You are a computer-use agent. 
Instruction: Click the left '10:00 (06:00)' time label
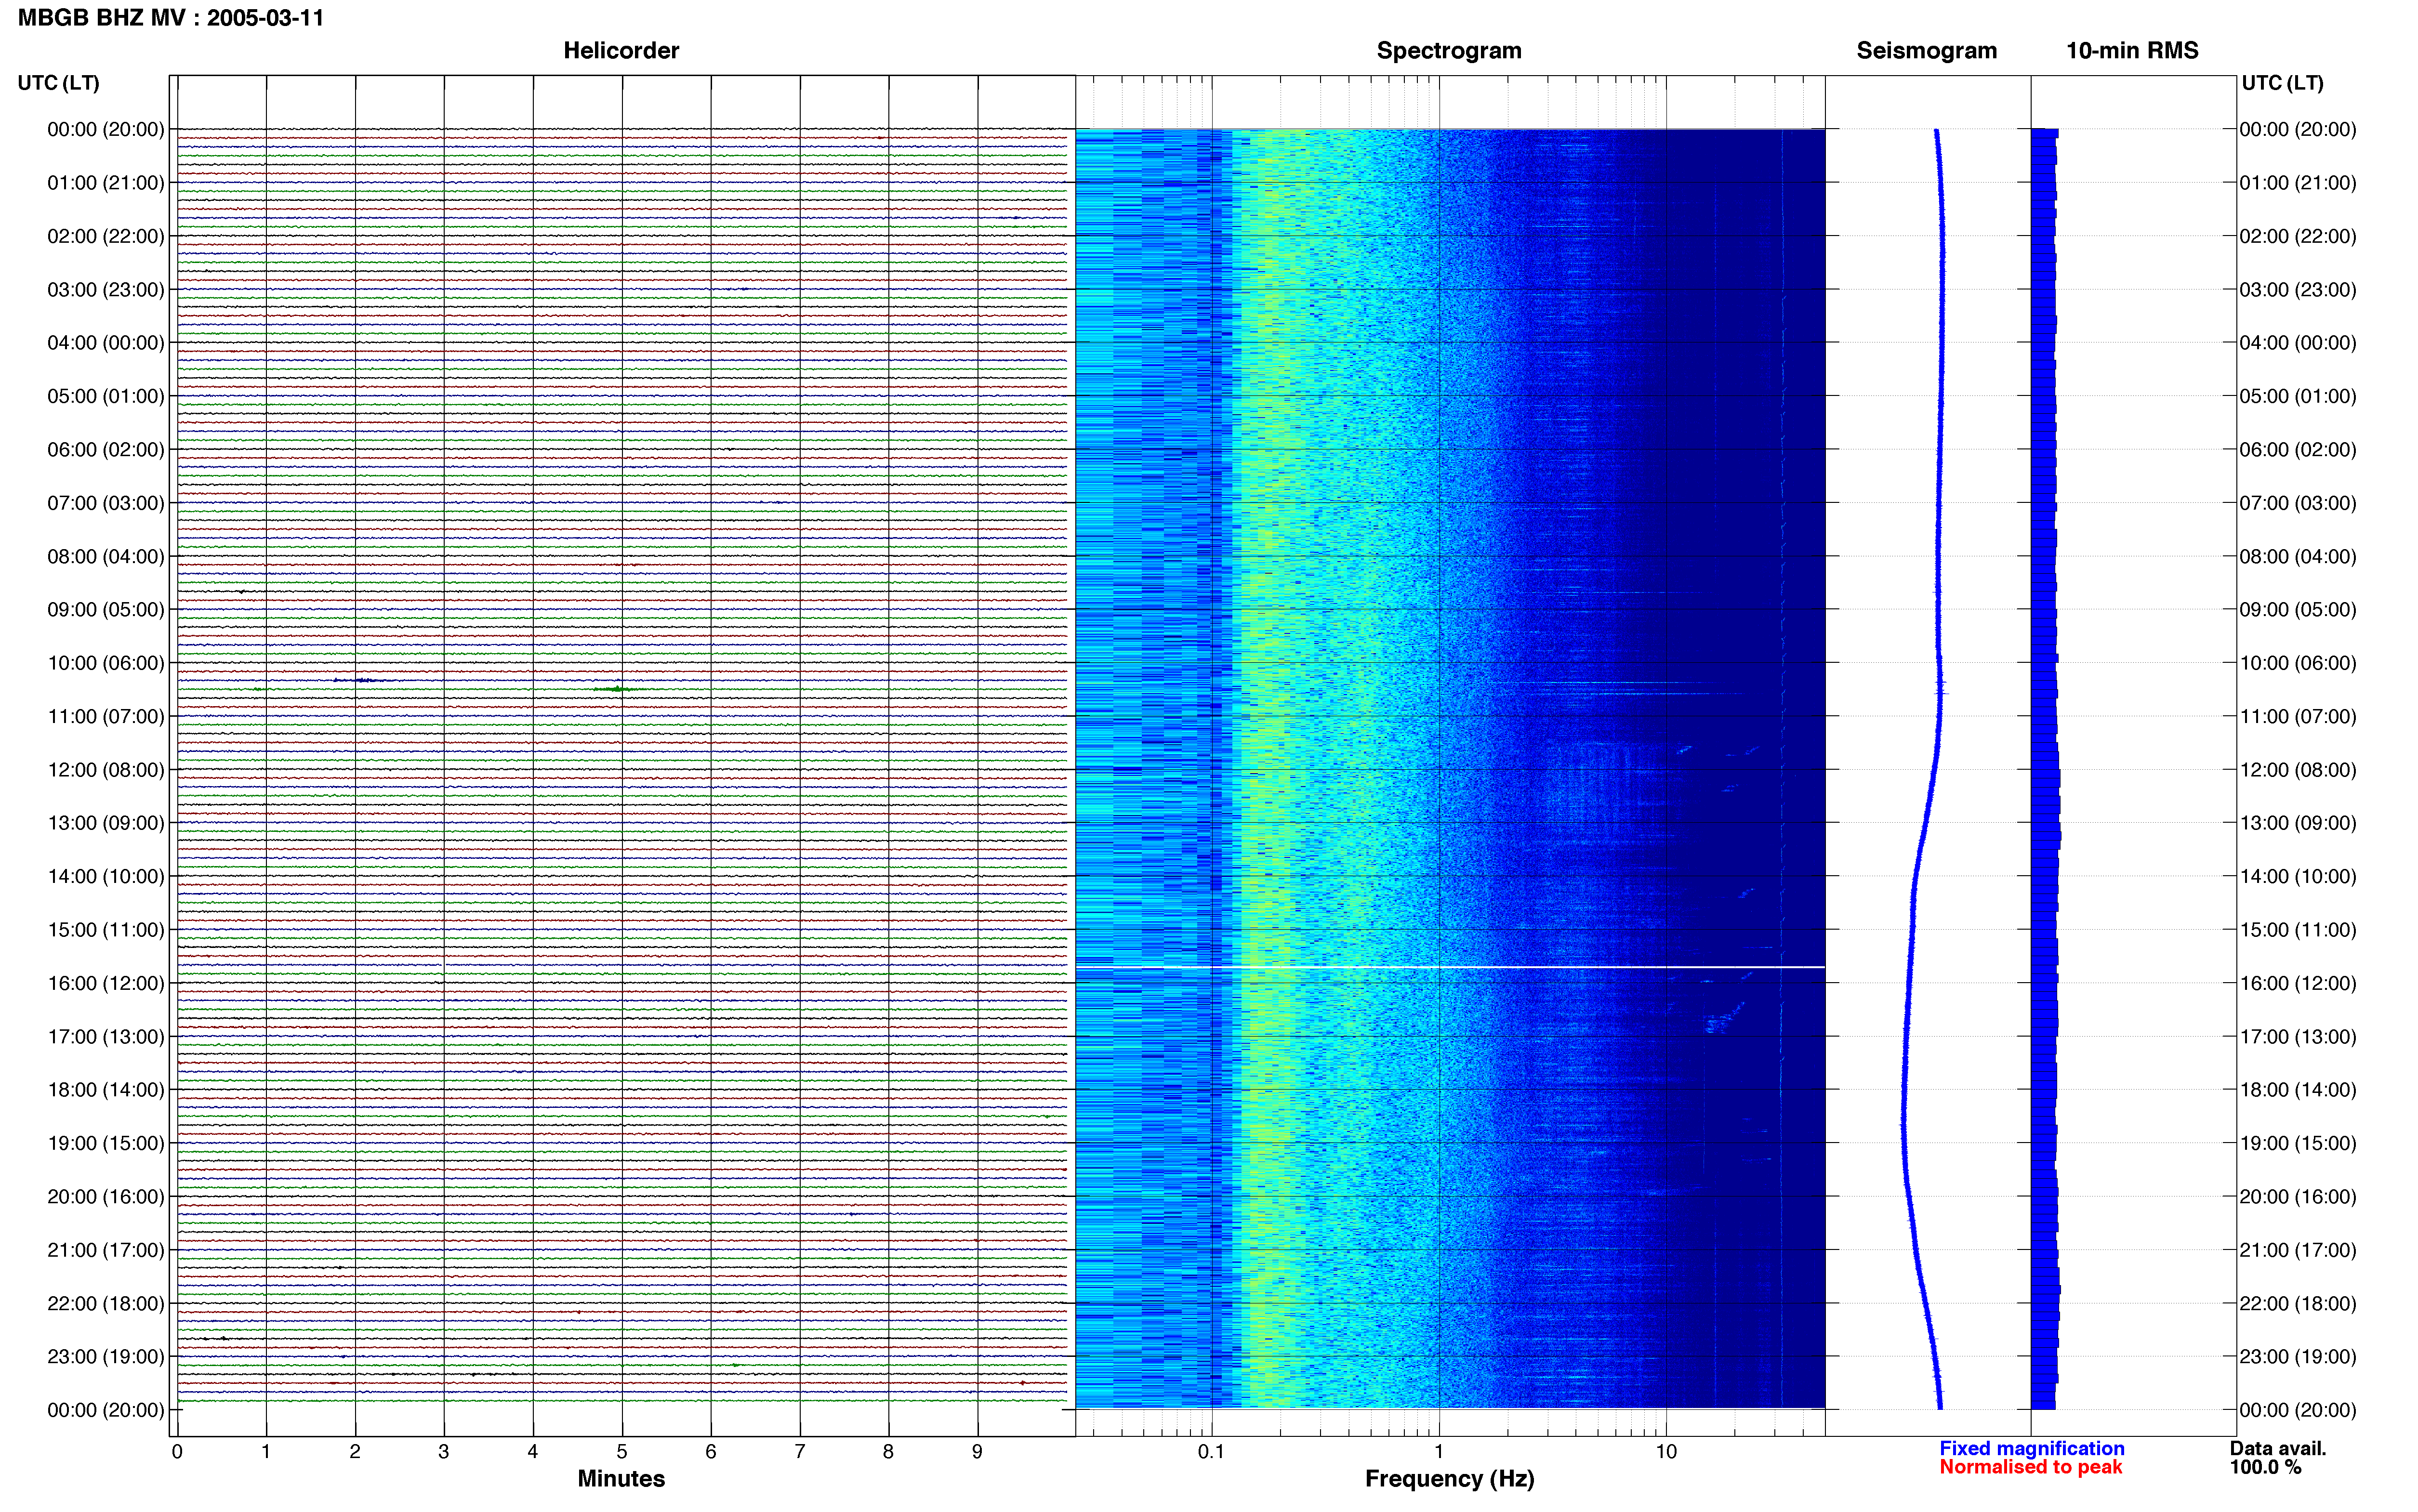(x=106, y=663)
